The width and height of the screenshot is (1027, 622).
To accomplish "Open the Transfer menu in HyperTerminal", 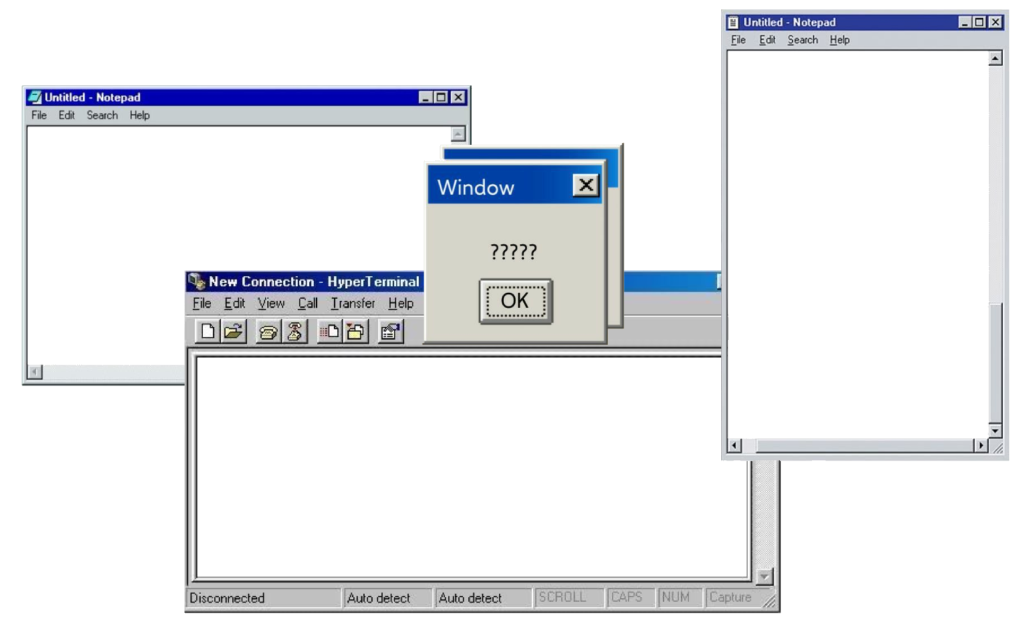I will 353,304.
